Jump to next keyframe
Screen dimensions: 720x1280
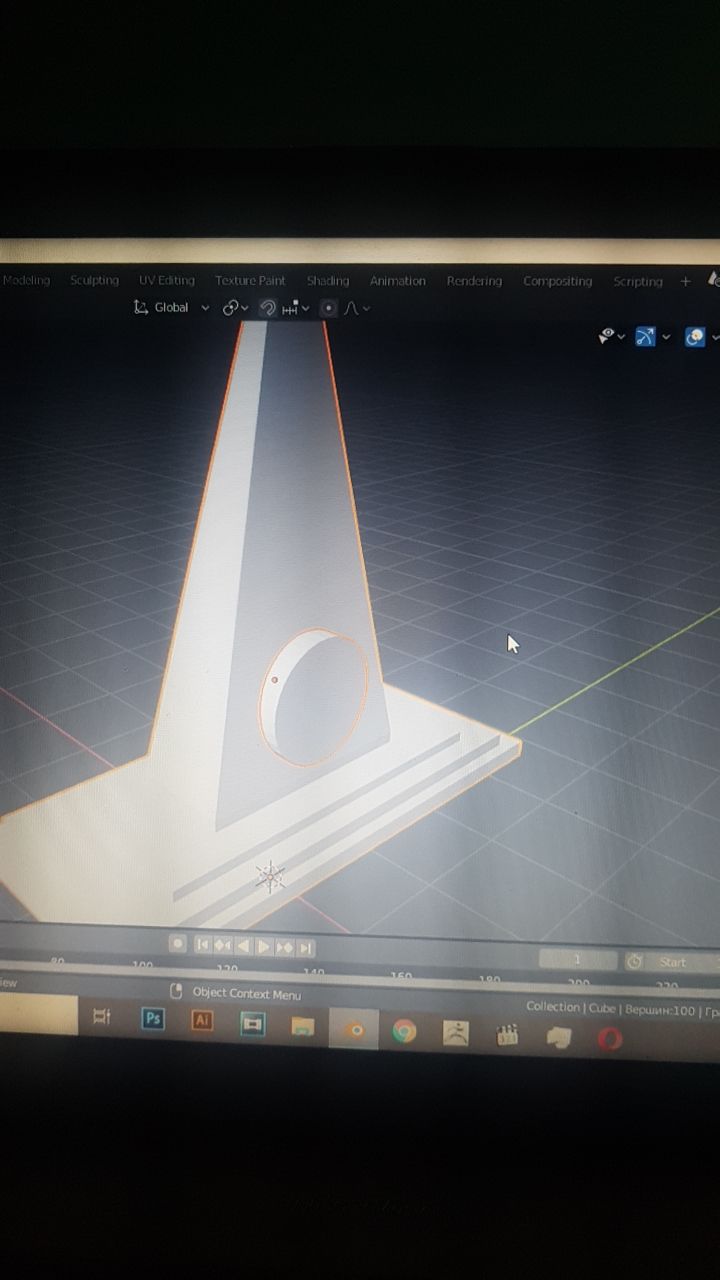pyautogui.click(x=285, y=947)
